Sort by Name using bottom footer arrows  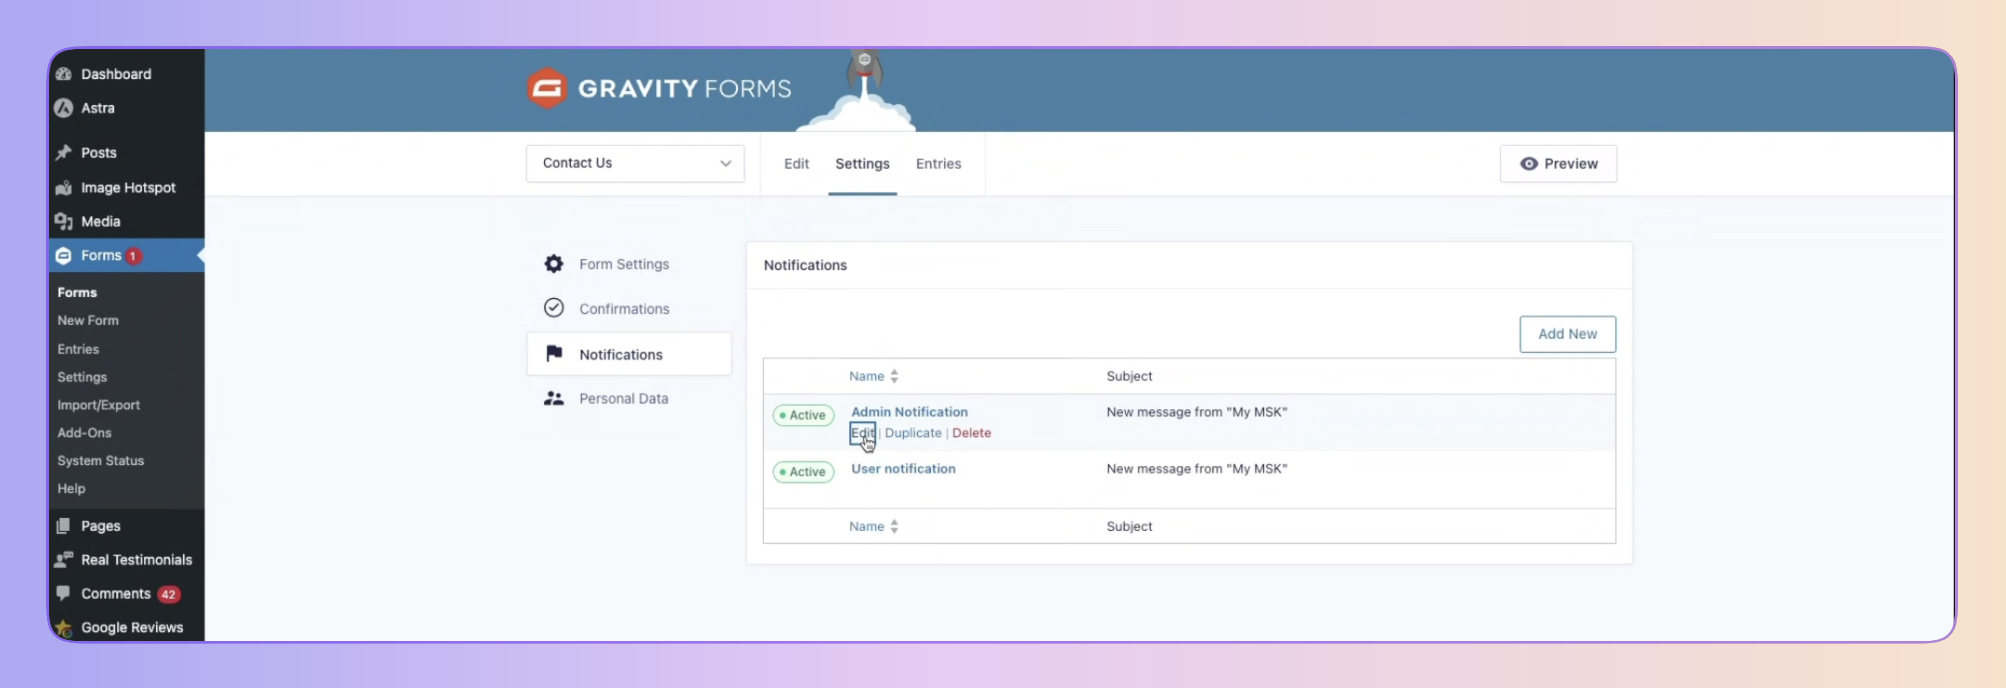894,526
